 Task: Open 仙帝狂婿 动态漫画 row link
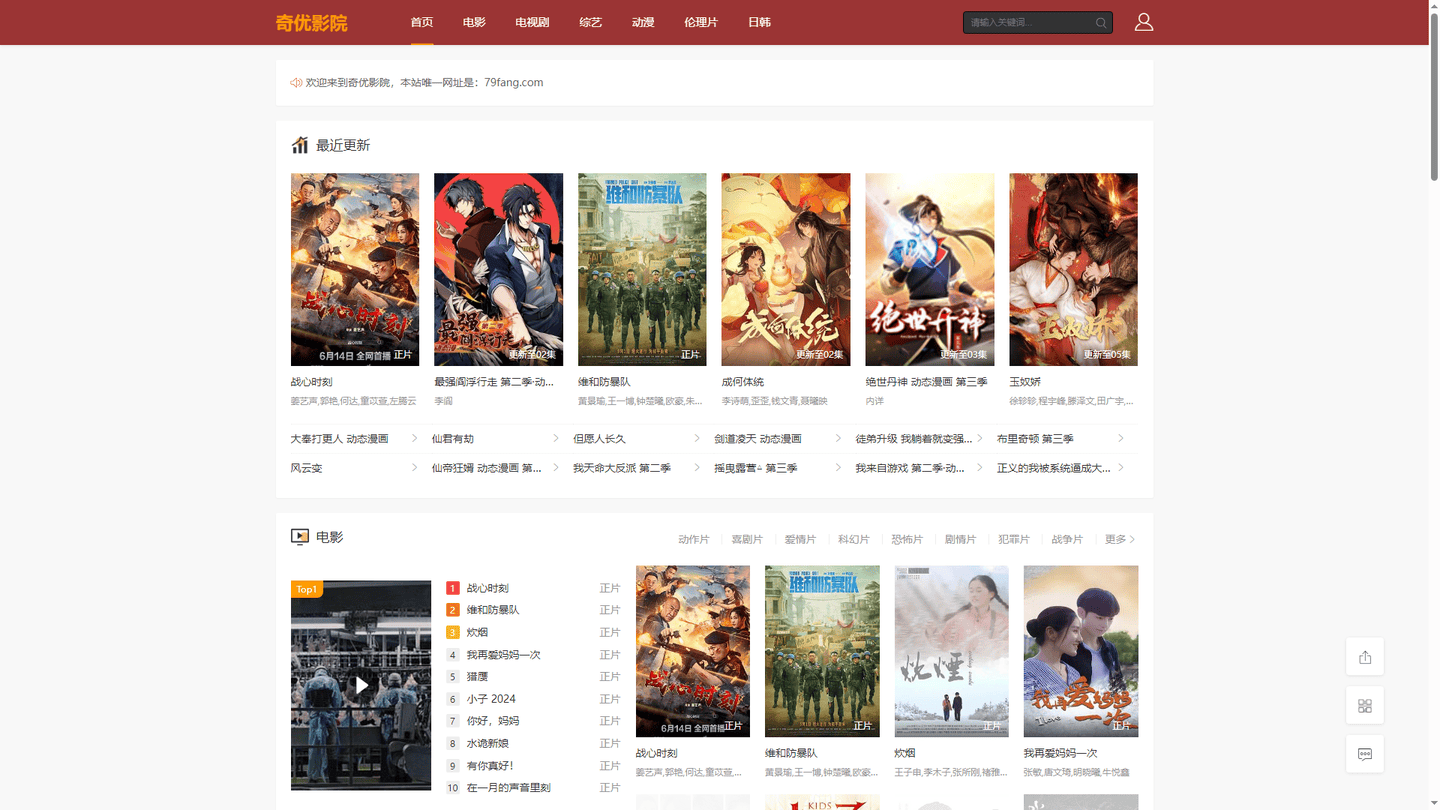487,467
